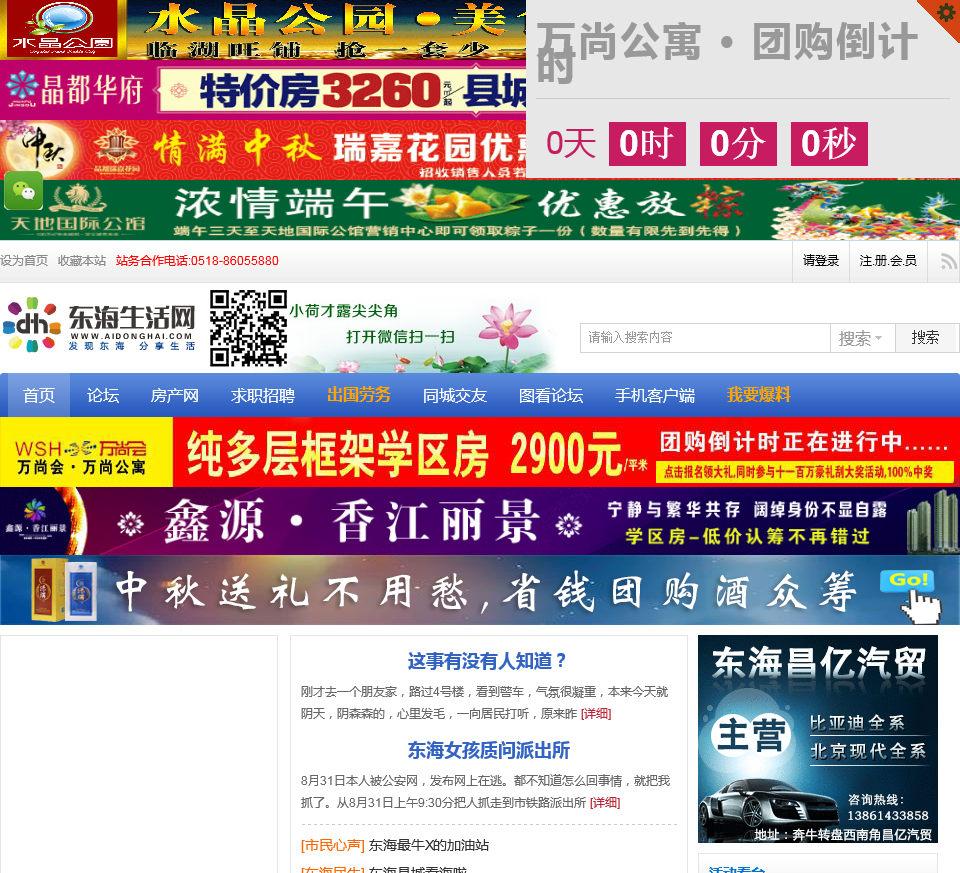Open the 论坛 navigation item

(103, 395)
